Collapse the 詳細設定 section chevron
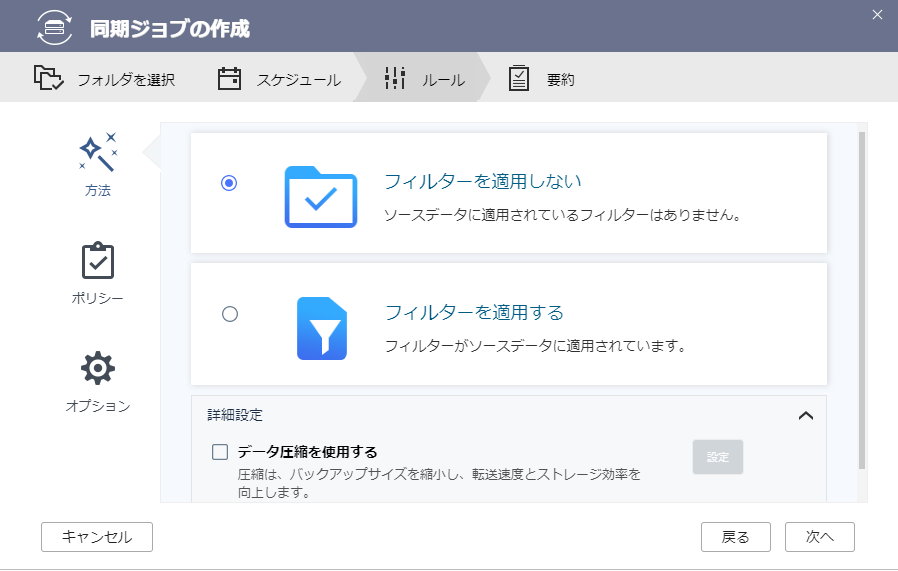Viewport: 898px width, 571px height. coord(806,415)
